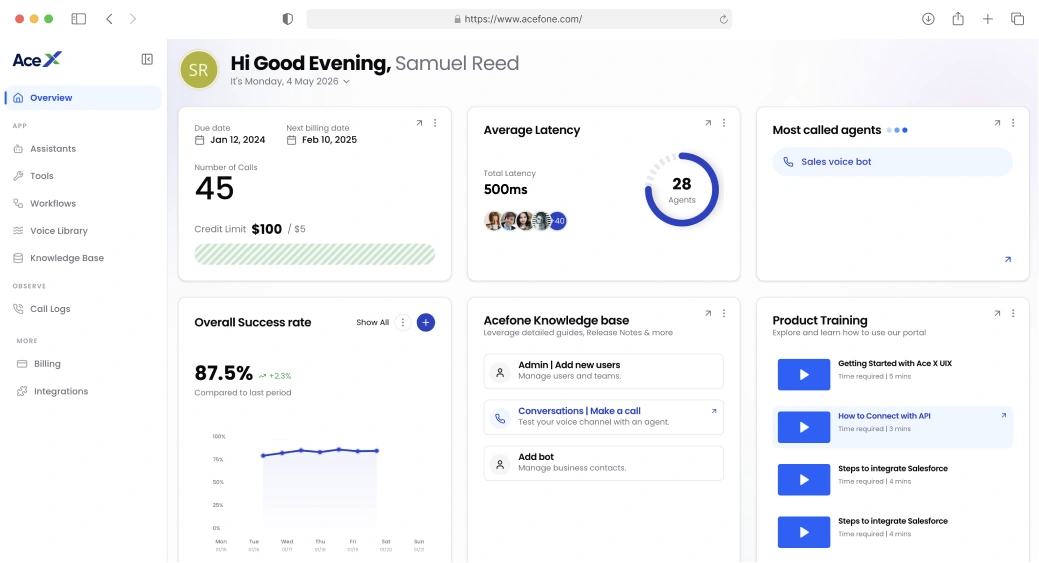Open Conversations | Make a call guide
Viewport: 1039px width, 563px height.
(604, 417)
